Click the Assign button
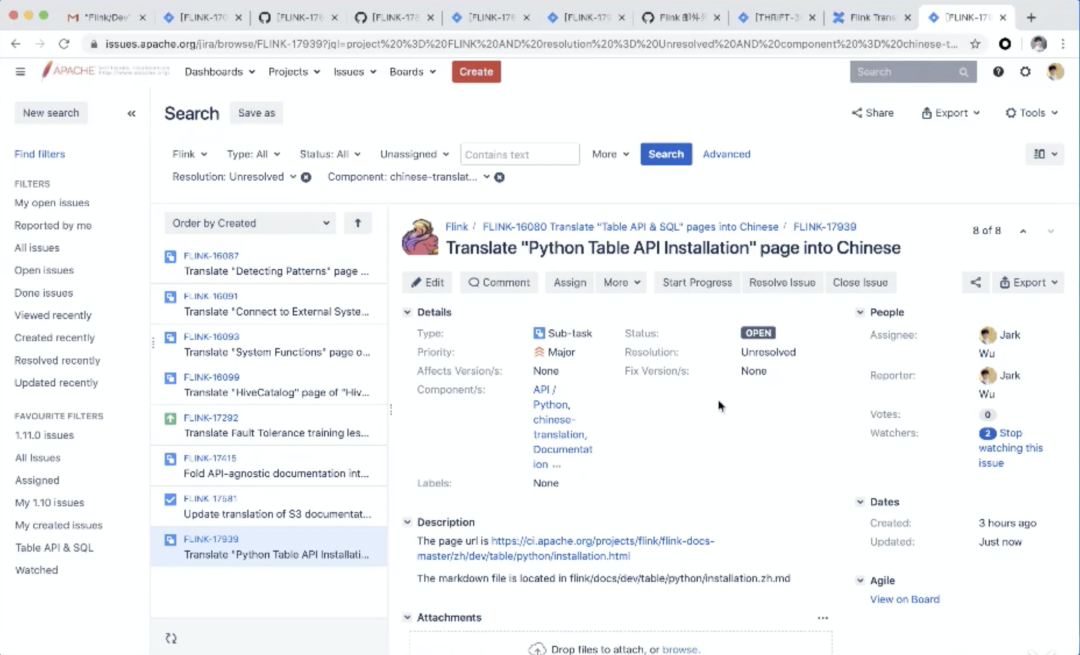The height and width of the screenshot is (655, 1080). pos(570,282)
